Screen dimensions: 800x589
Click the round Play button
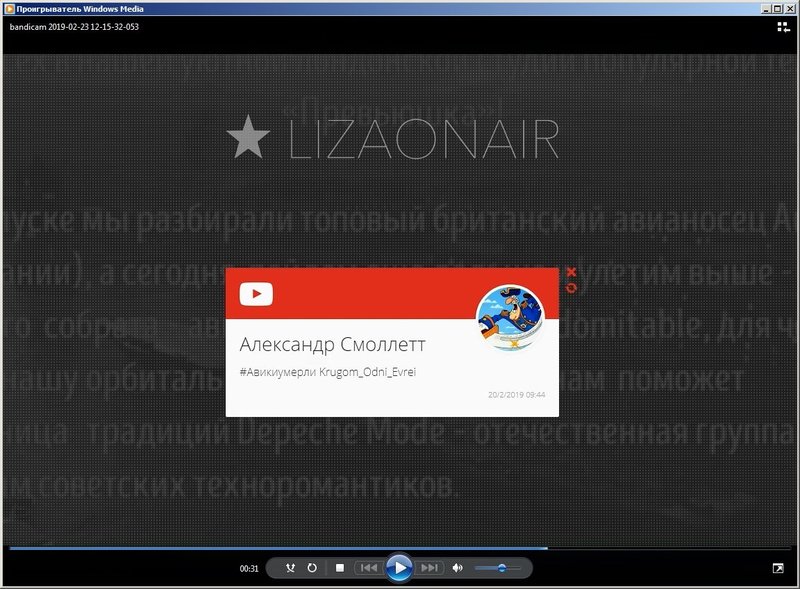[x=399, y=567]
